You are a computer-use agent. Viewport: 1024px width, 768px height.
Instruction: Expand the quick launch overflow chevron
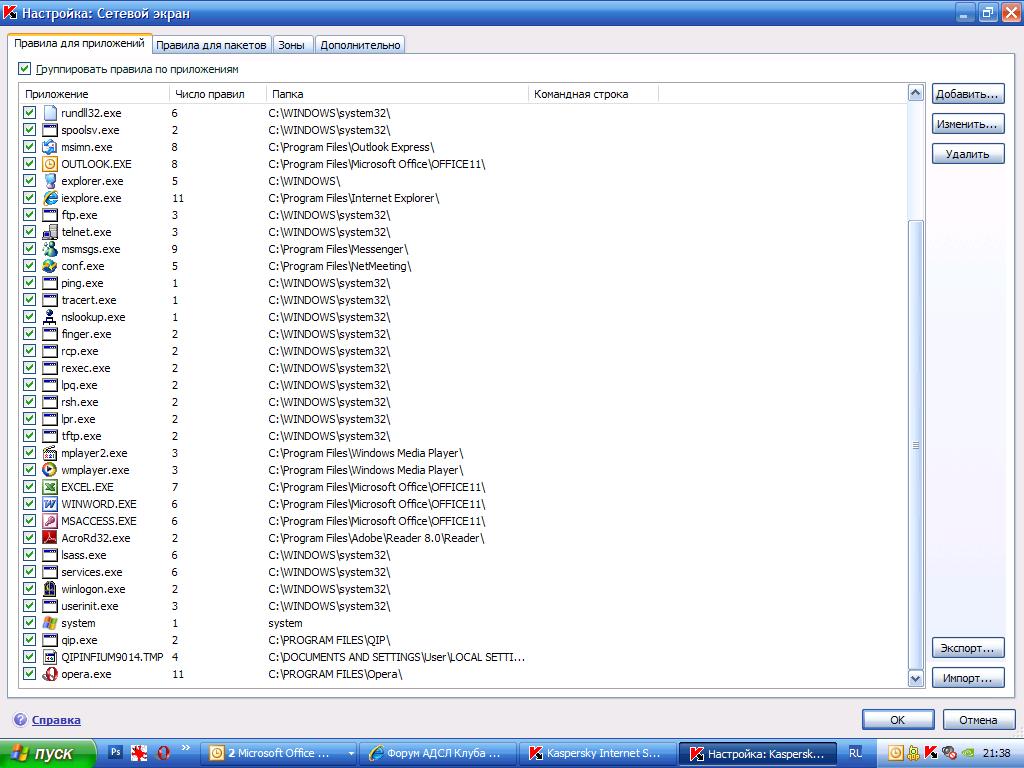pyautogui.click(x=185, y=748)
